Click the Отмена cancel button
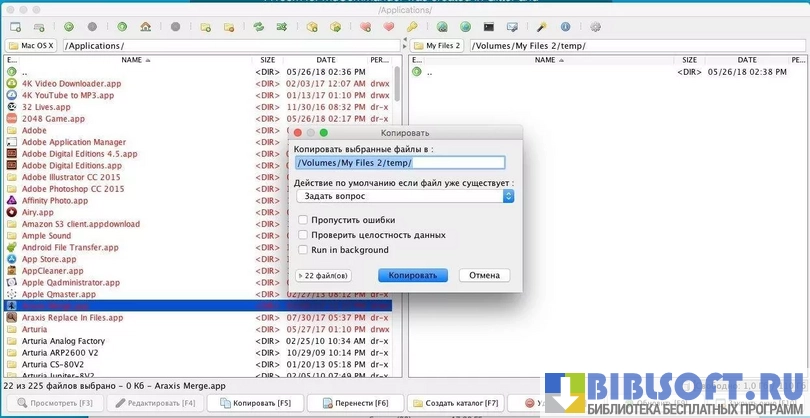The width and height of the screenshot is (810, 418). (484, 275)
